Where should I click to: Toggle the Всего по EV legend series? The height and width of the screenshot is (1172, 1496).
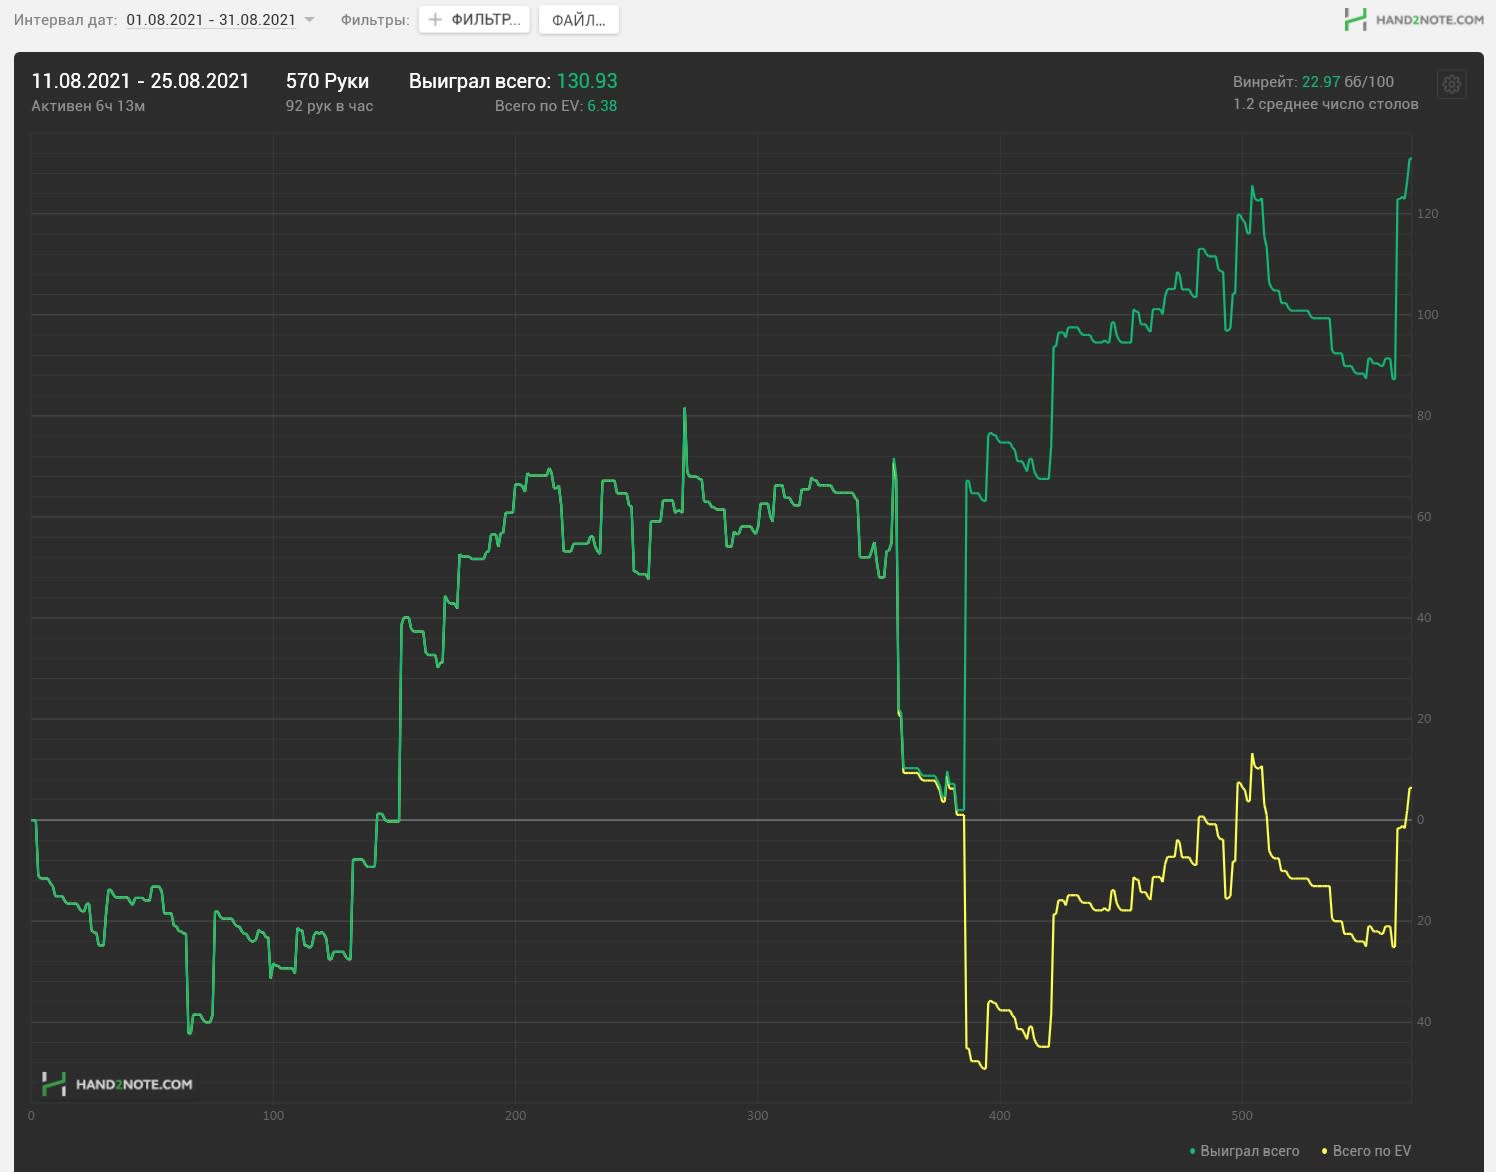coord(1366,1151)
